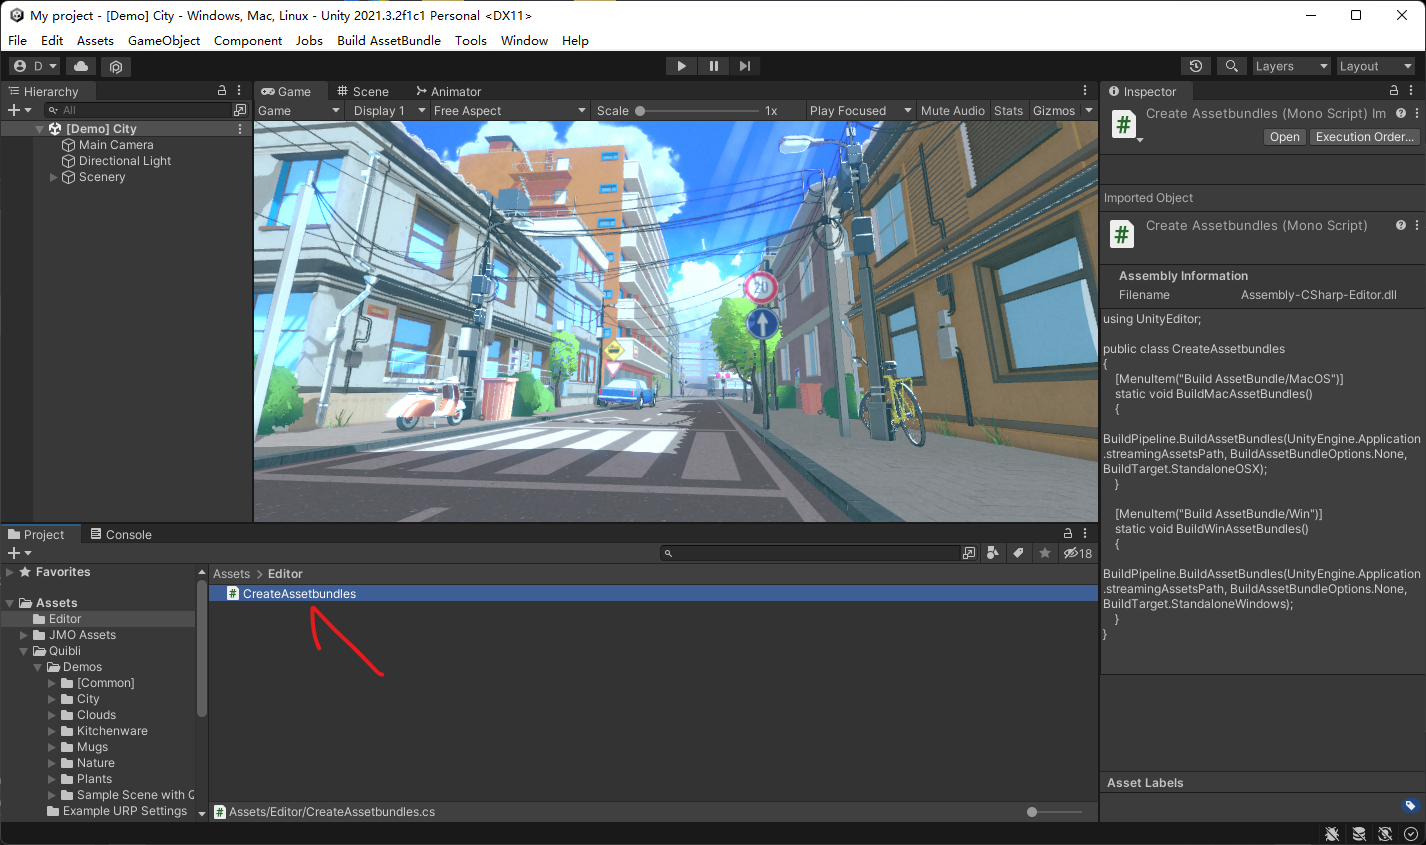Open [Demo] City scene options menu
The height and width of the screenshot is (845, 1426).
(x=240, y=129)
